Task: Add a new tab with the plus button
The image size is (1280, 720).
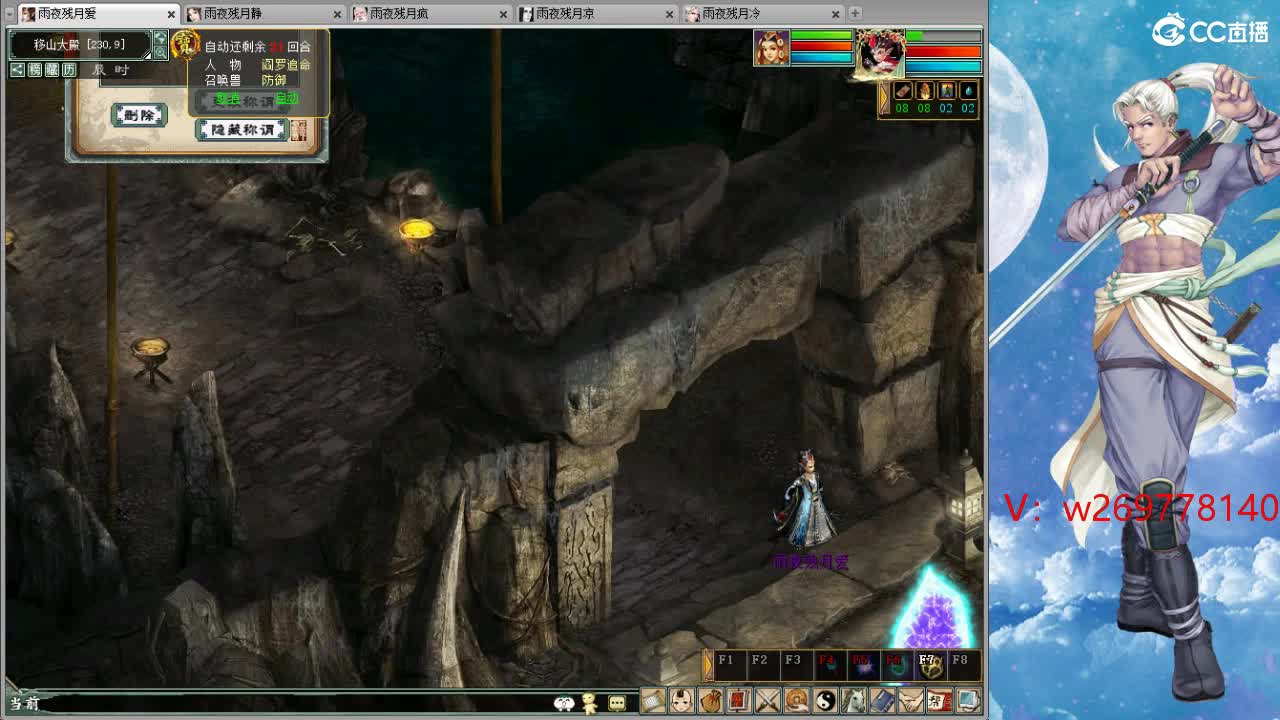Action: pyautogui.click(x=855, y=13)
